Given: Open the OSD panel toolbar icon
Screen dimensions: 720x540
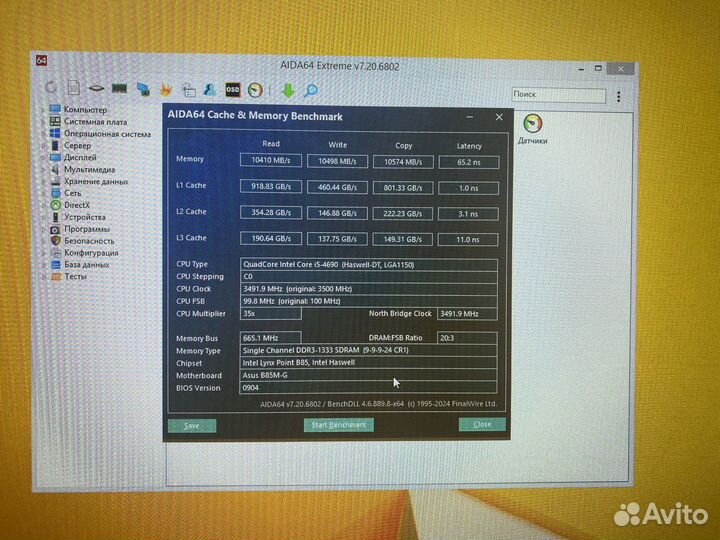Looking at the screenshot, I should 233,90.
